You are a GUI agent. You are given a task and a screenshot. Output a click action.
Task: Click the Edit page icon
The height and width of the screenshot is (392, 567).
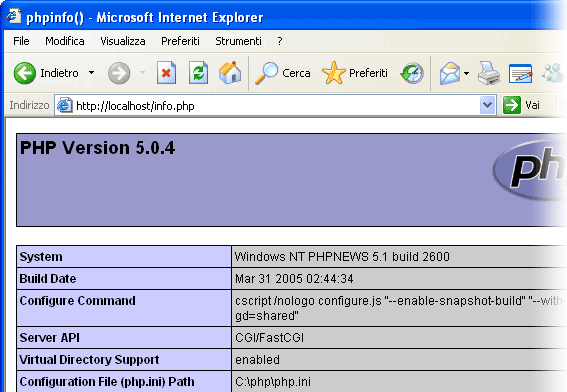click(x=520, y=73)
